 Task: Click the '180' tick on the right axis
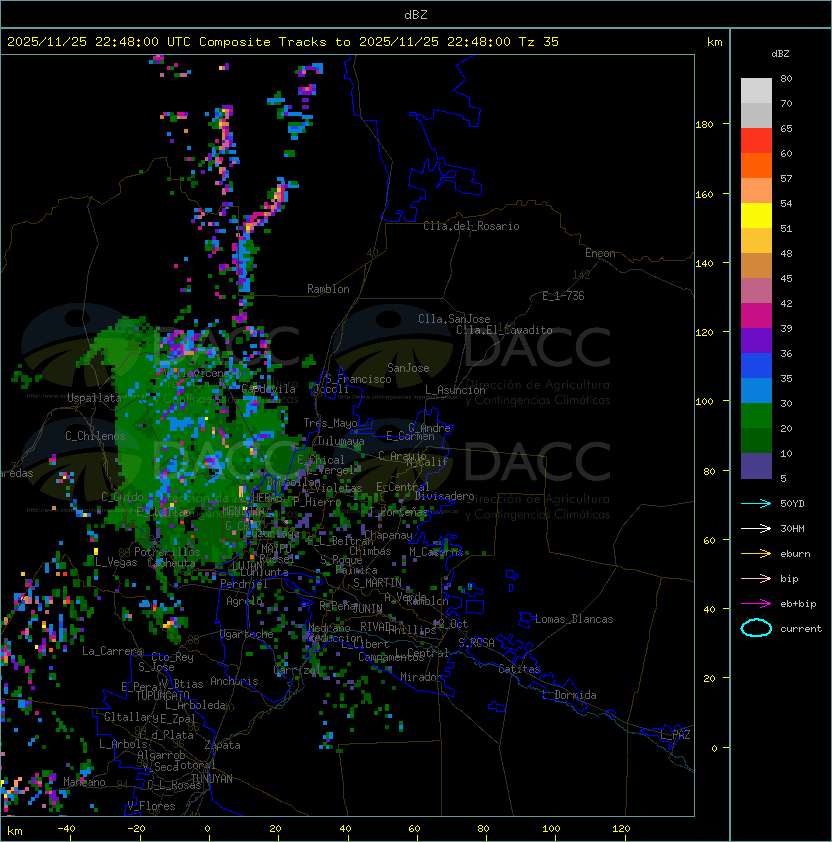click(x=704, y=125)
